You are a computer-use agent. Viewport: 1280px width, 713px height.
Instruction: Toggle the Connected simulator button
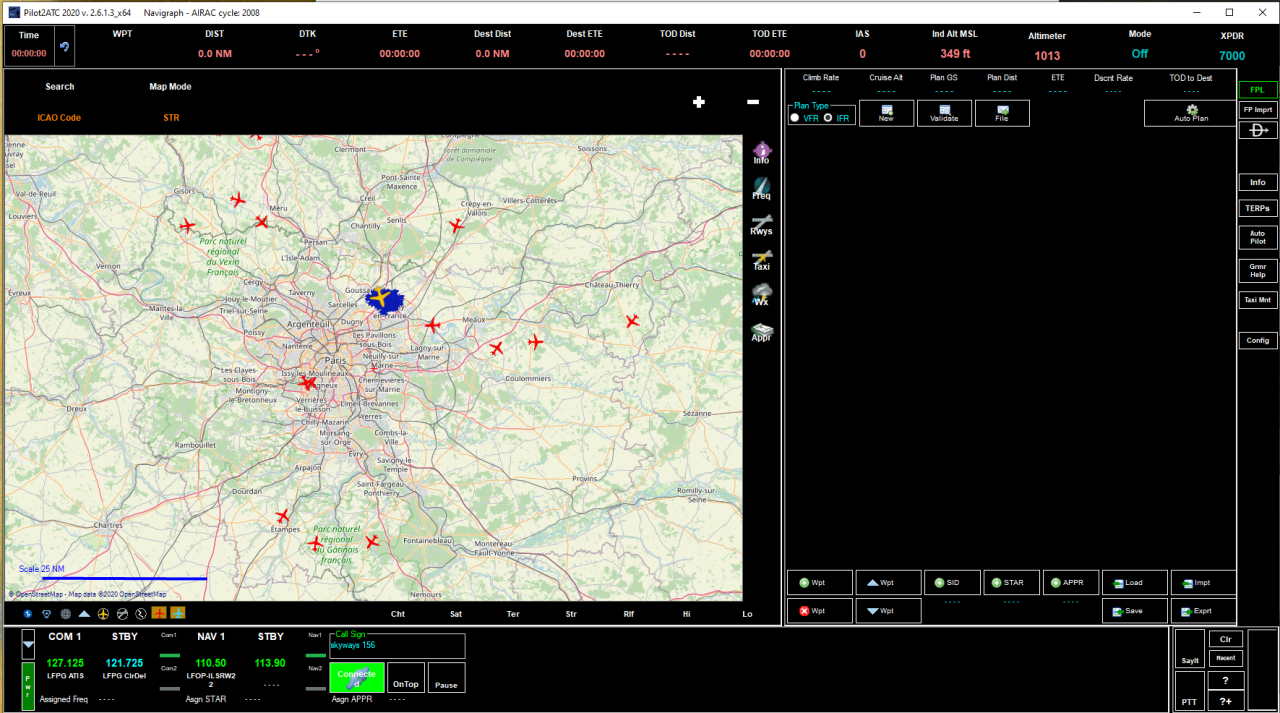[x=357, y=677]
